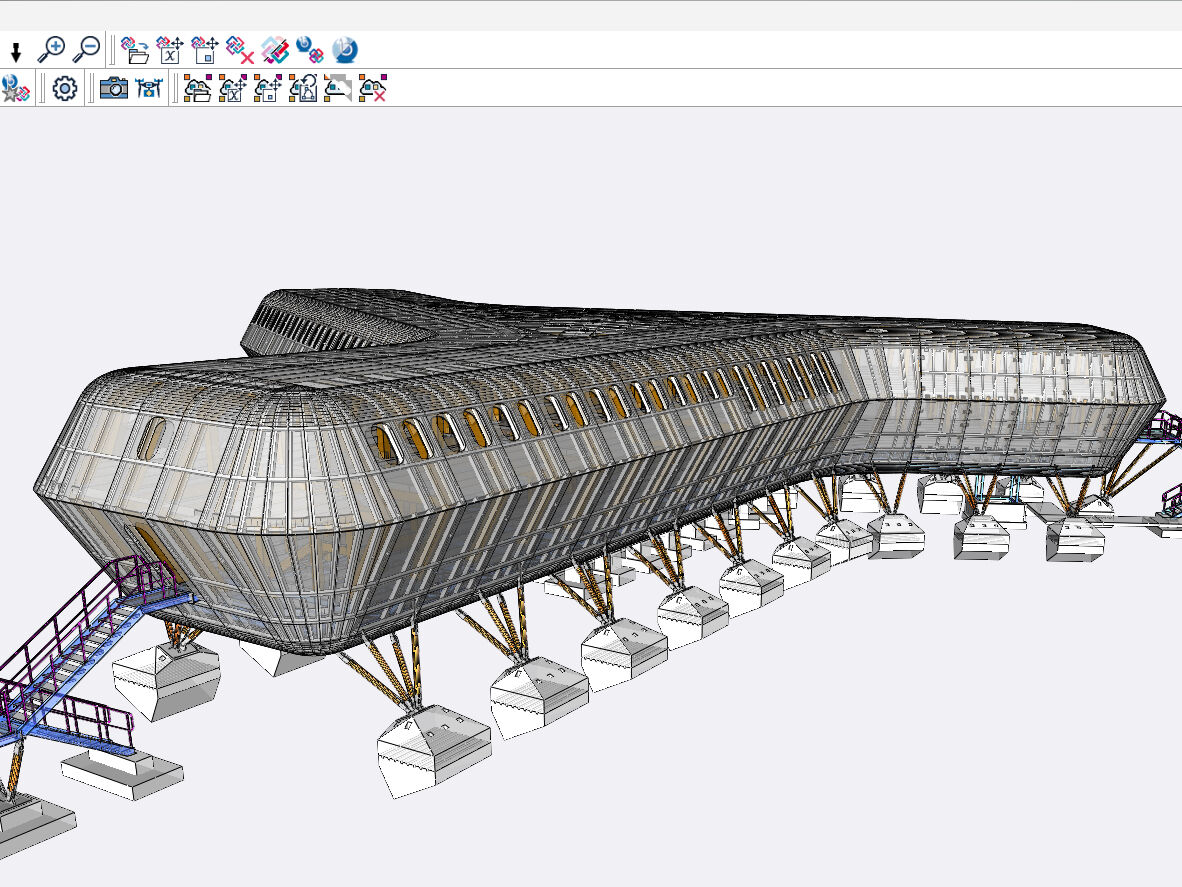
Task: Zoom in with the plus magnifier
Action: (51, 50)
